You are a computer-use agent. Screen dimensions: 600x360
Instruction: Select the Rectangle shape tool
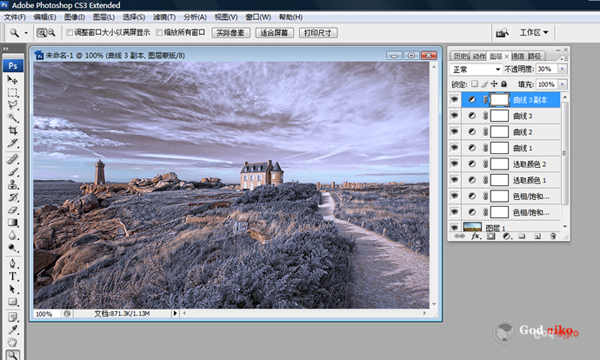click(12, 302)
